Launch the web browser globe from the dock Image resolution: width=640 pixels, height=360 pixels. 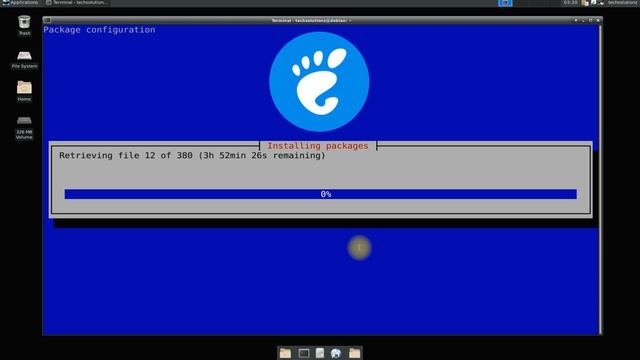pos(336,353)
